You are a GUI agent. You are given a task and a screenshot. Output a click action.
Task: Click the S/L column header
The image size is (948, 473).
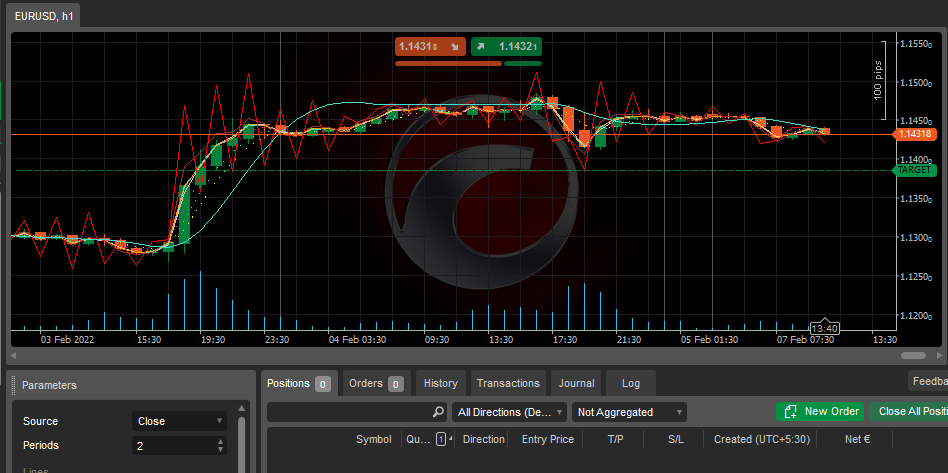[x=675, y=439]
